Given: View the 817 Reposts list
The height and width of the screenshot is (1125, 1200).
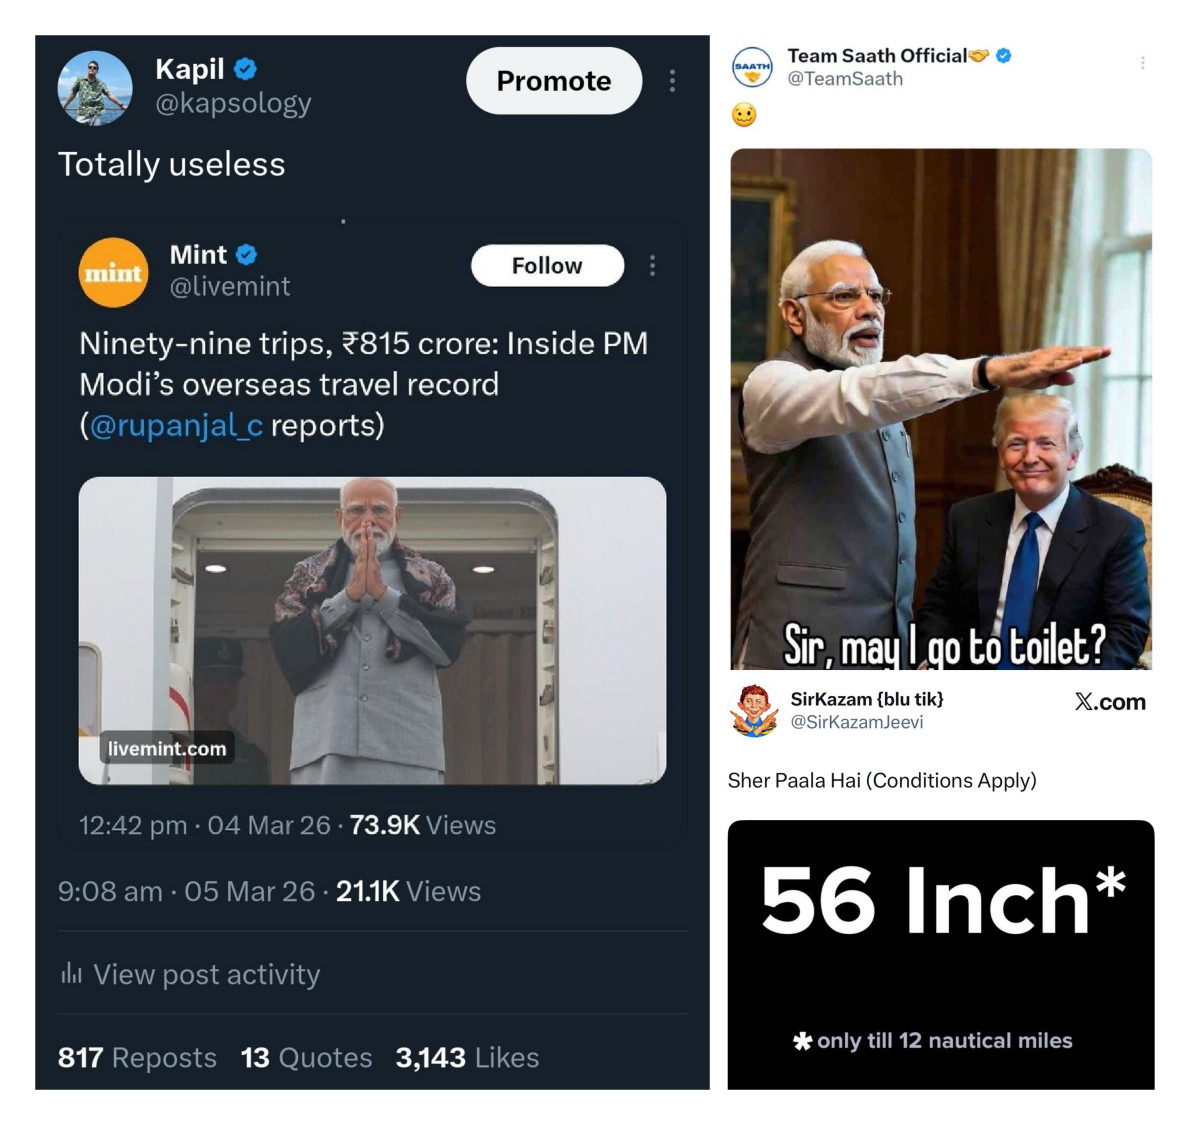Looking at the screenshot, I should tap(137, 1057).
